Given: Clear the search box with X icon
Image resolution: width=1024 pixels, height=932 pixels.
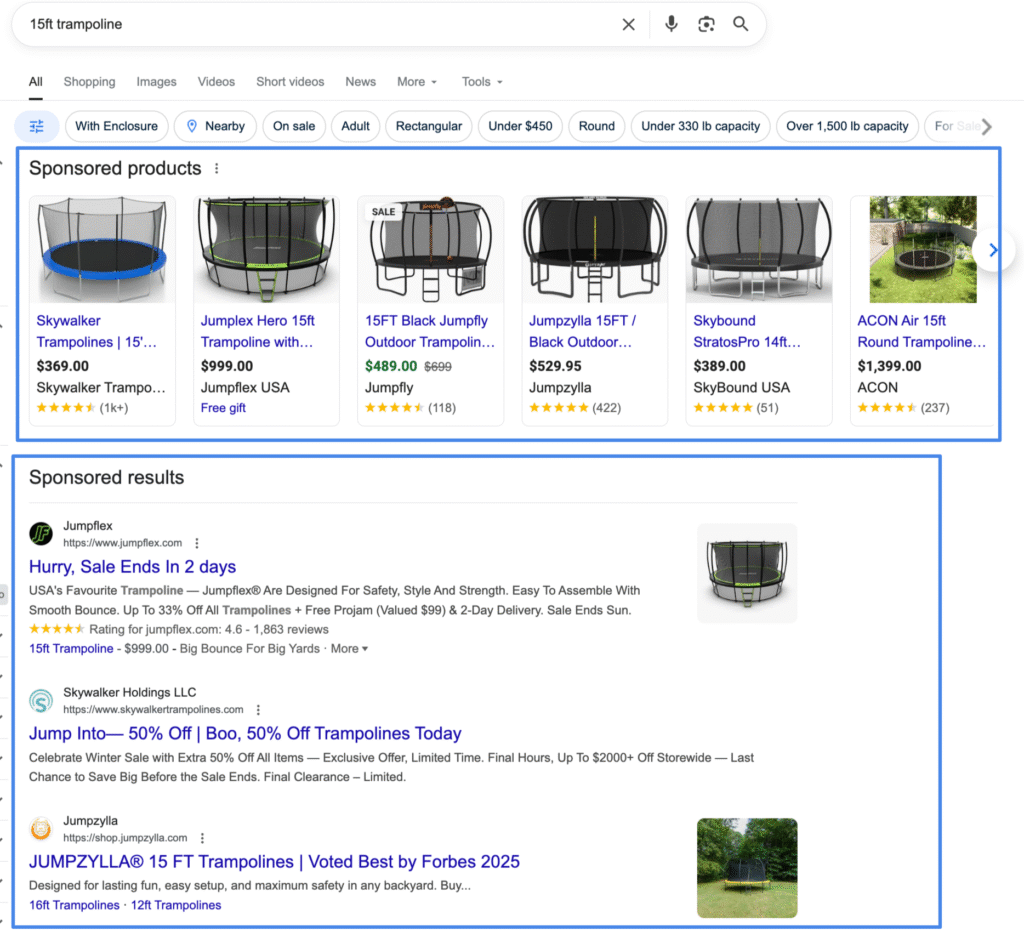Looking at the screenshot, I should tap(628, 25).
